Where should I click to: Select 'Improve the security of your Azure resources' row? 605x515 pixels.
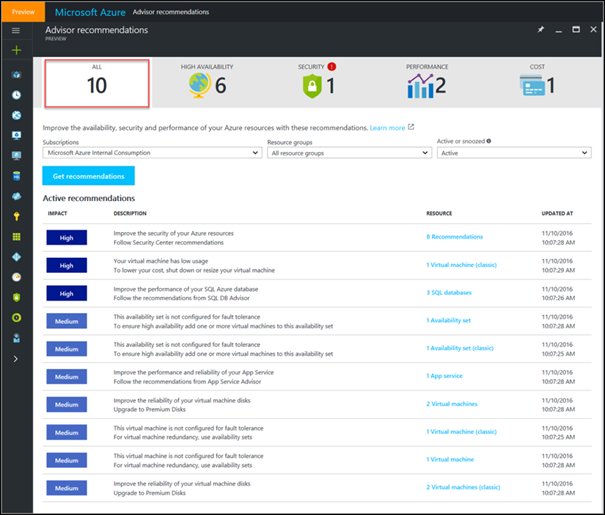[317, 238]
